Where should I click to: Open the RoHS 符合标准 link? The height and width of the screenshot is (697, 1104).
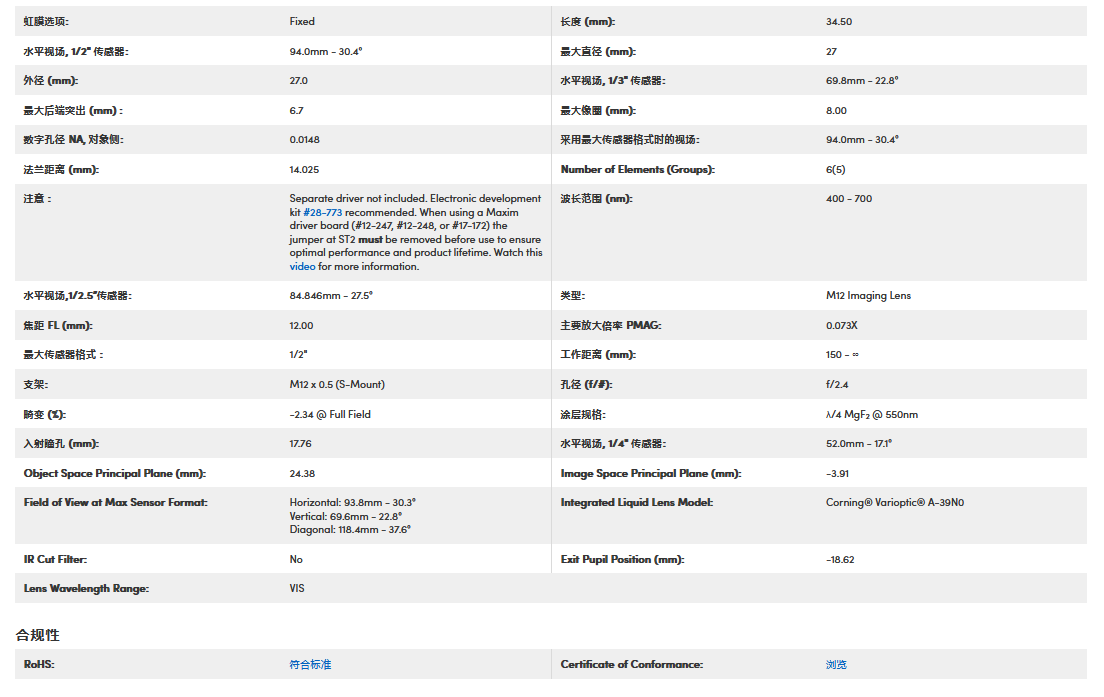[310, 664]
